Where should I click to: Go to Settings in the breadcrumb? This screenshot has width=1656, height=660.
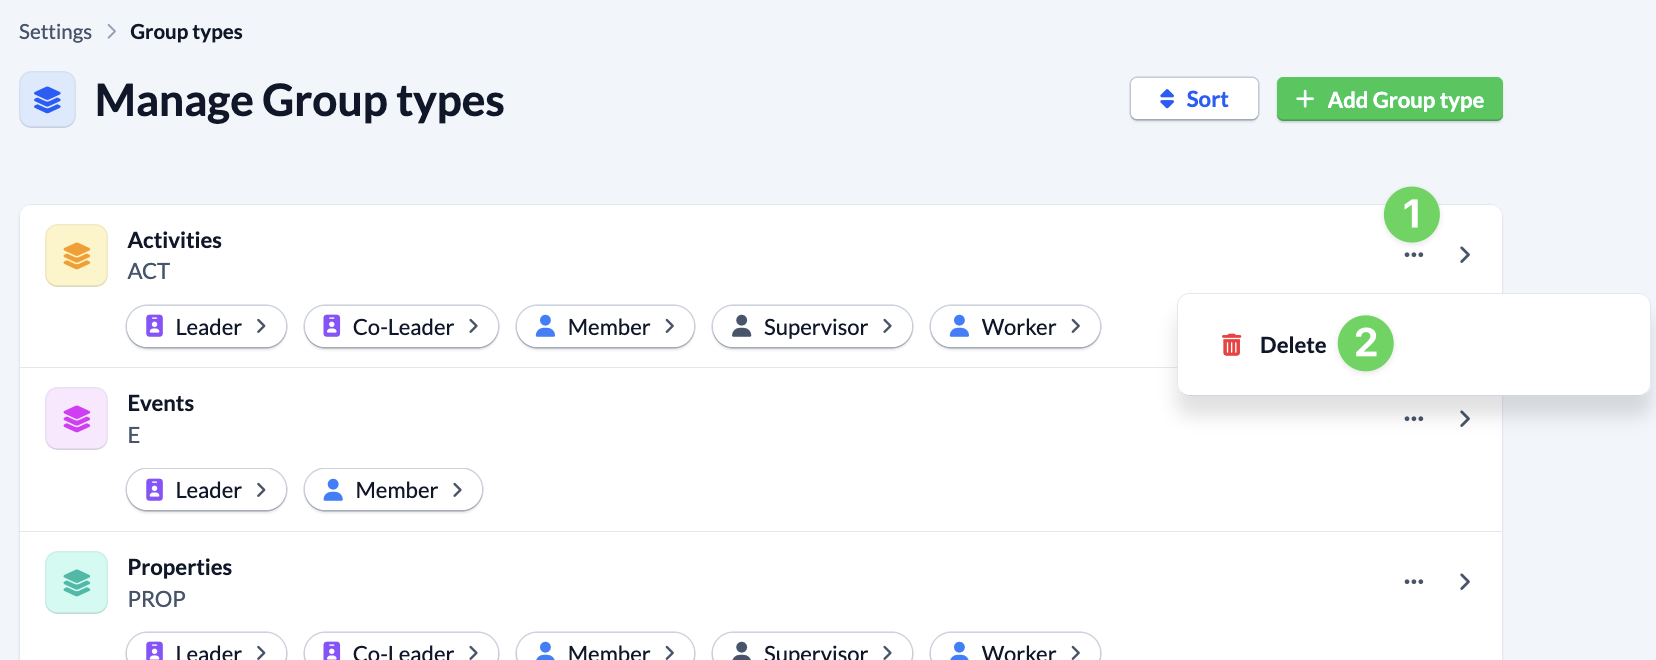coord(55,32)
